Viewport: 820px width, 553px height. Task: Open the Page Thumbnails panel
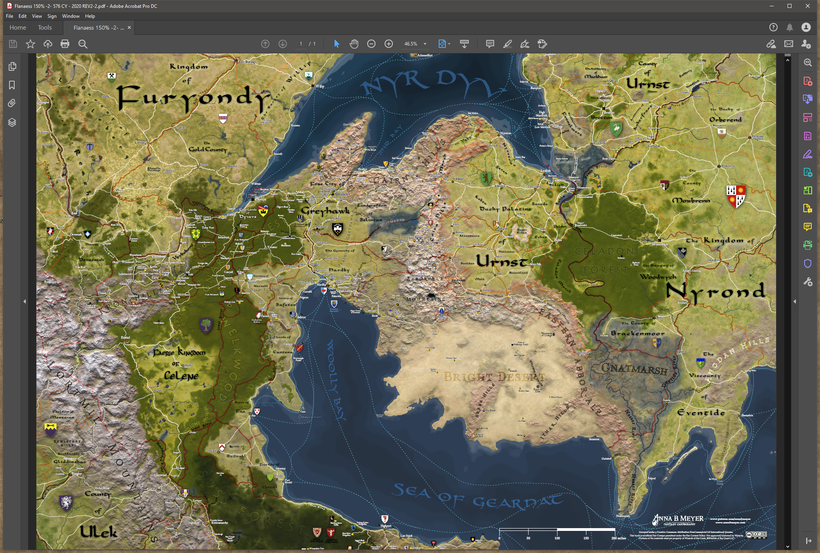pyautogui.click(x=12, y=66)
